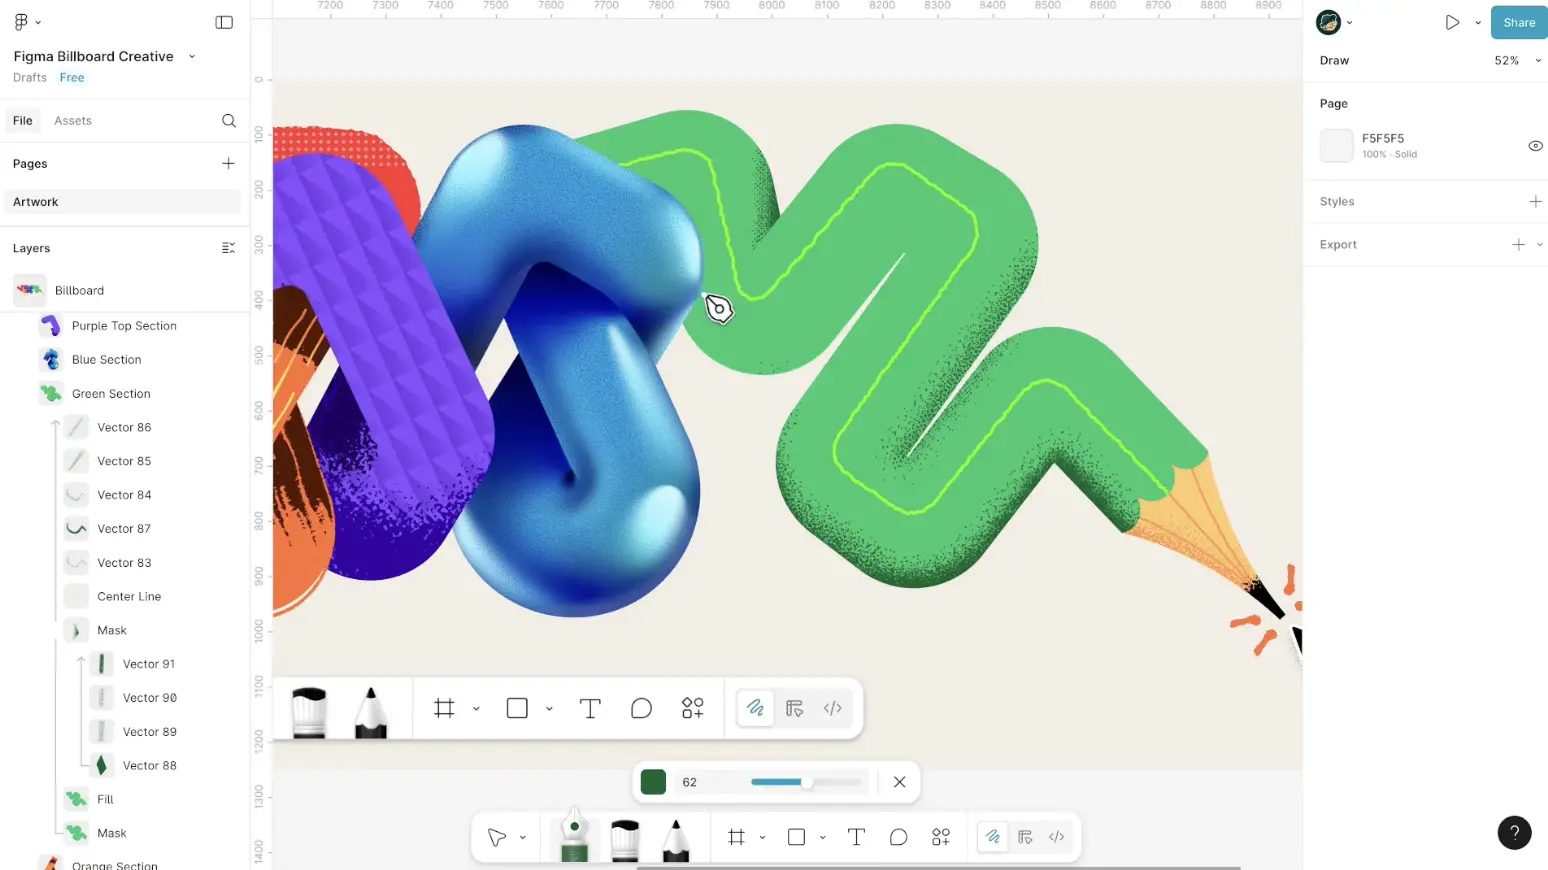Click the green stroke color swatch

(653, 782)
